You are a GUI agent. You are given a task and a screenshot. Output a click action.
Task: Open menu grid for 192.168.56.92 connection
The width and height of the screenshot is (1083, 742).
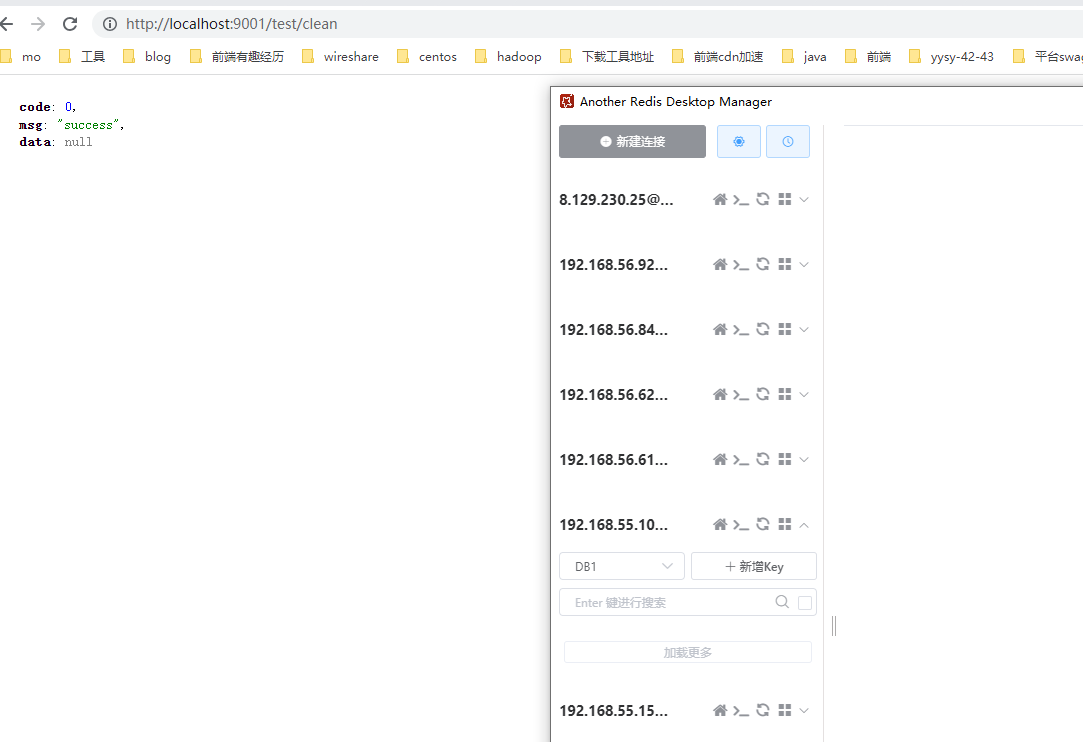pyautogui.click(x=785, y=264)
